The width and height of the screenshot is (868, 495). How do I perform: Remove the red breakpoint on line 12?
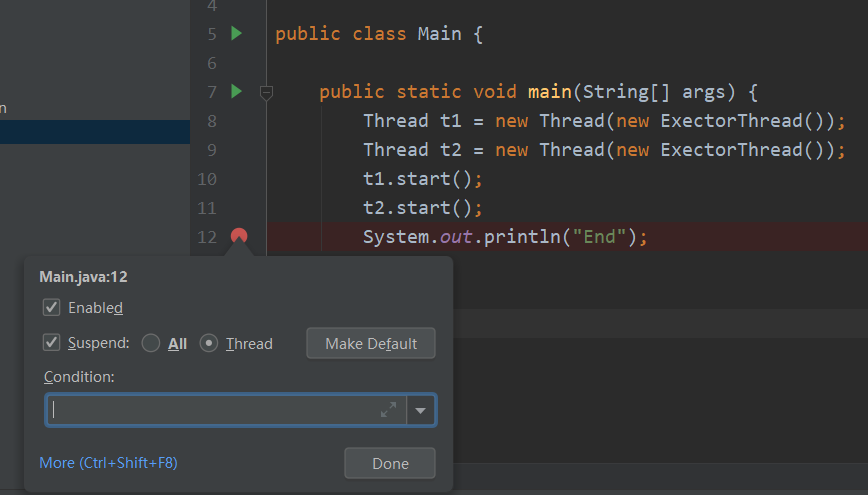tap(239, 236)
